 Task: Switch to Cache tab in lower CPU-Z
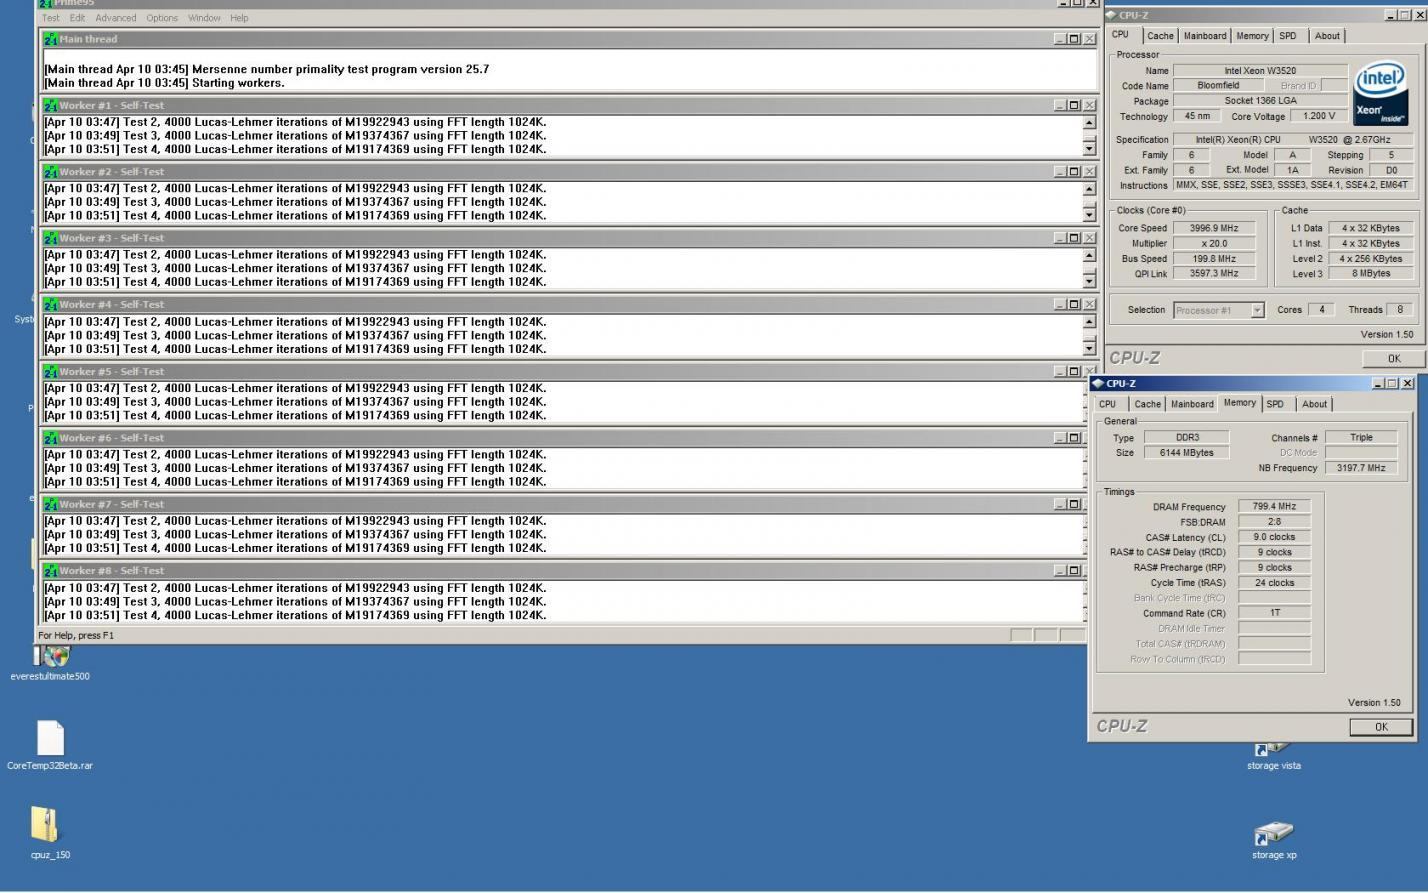point(1147,404)
